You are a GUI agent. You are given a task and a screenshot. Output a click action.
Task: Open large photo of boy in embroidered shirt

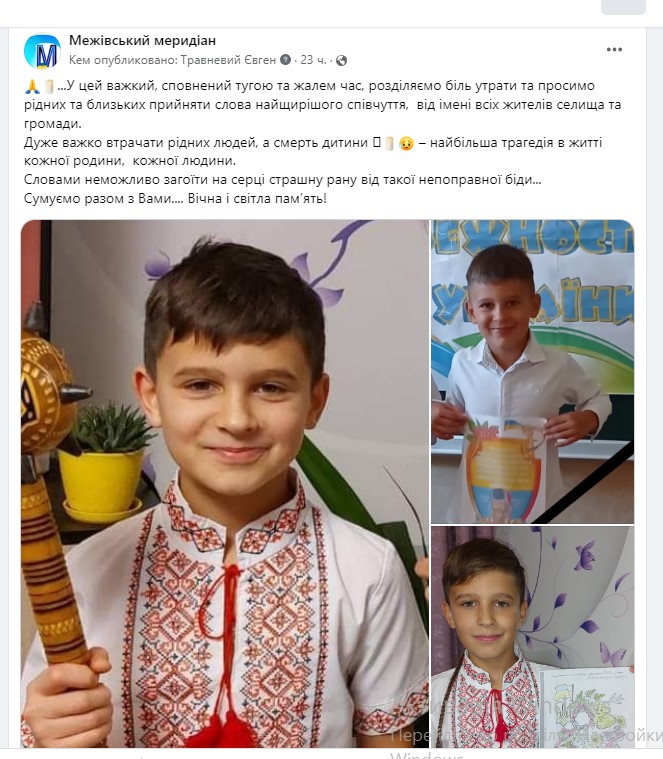pyautogui.click(x=225, y=483)
